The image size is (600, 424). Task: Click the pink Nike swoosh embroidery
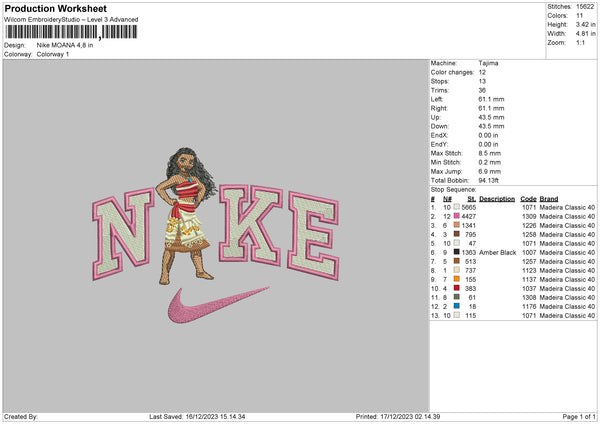click(x=218, y=305)
